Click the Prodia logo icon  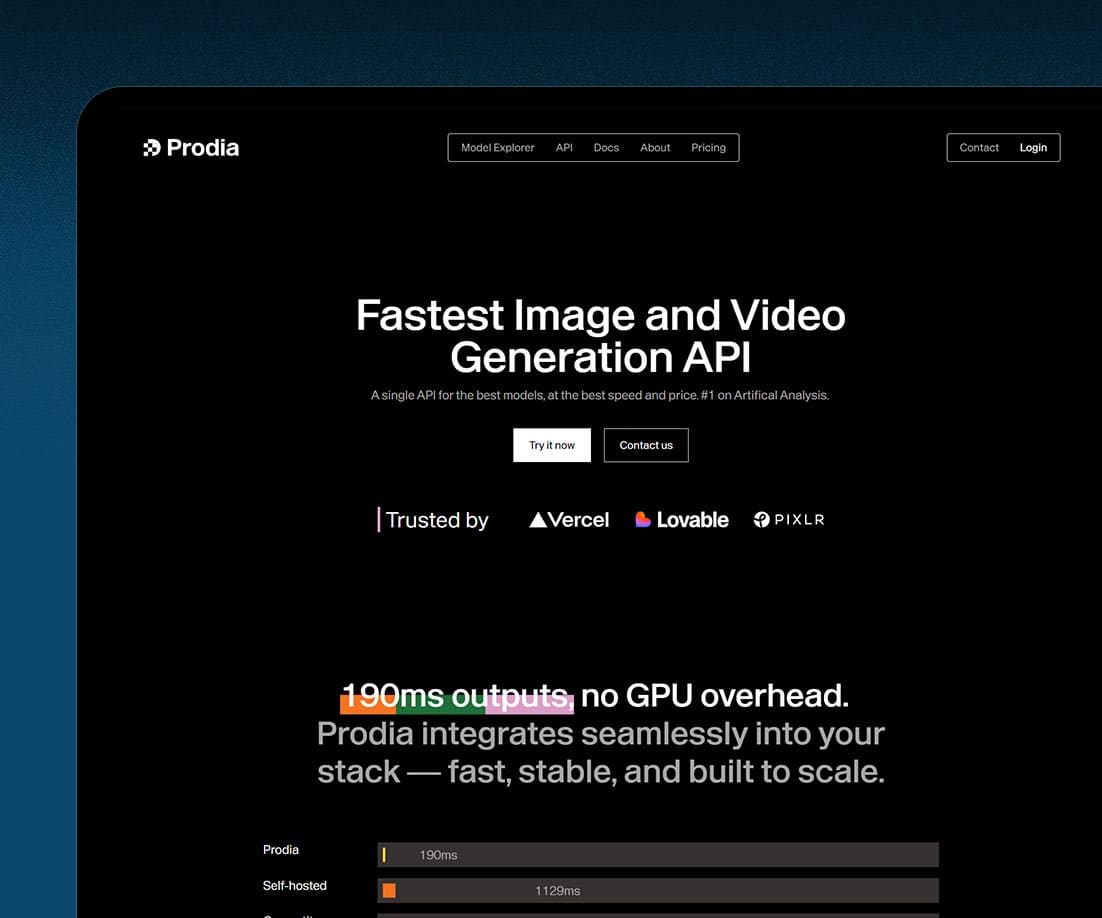coord(152,148)
